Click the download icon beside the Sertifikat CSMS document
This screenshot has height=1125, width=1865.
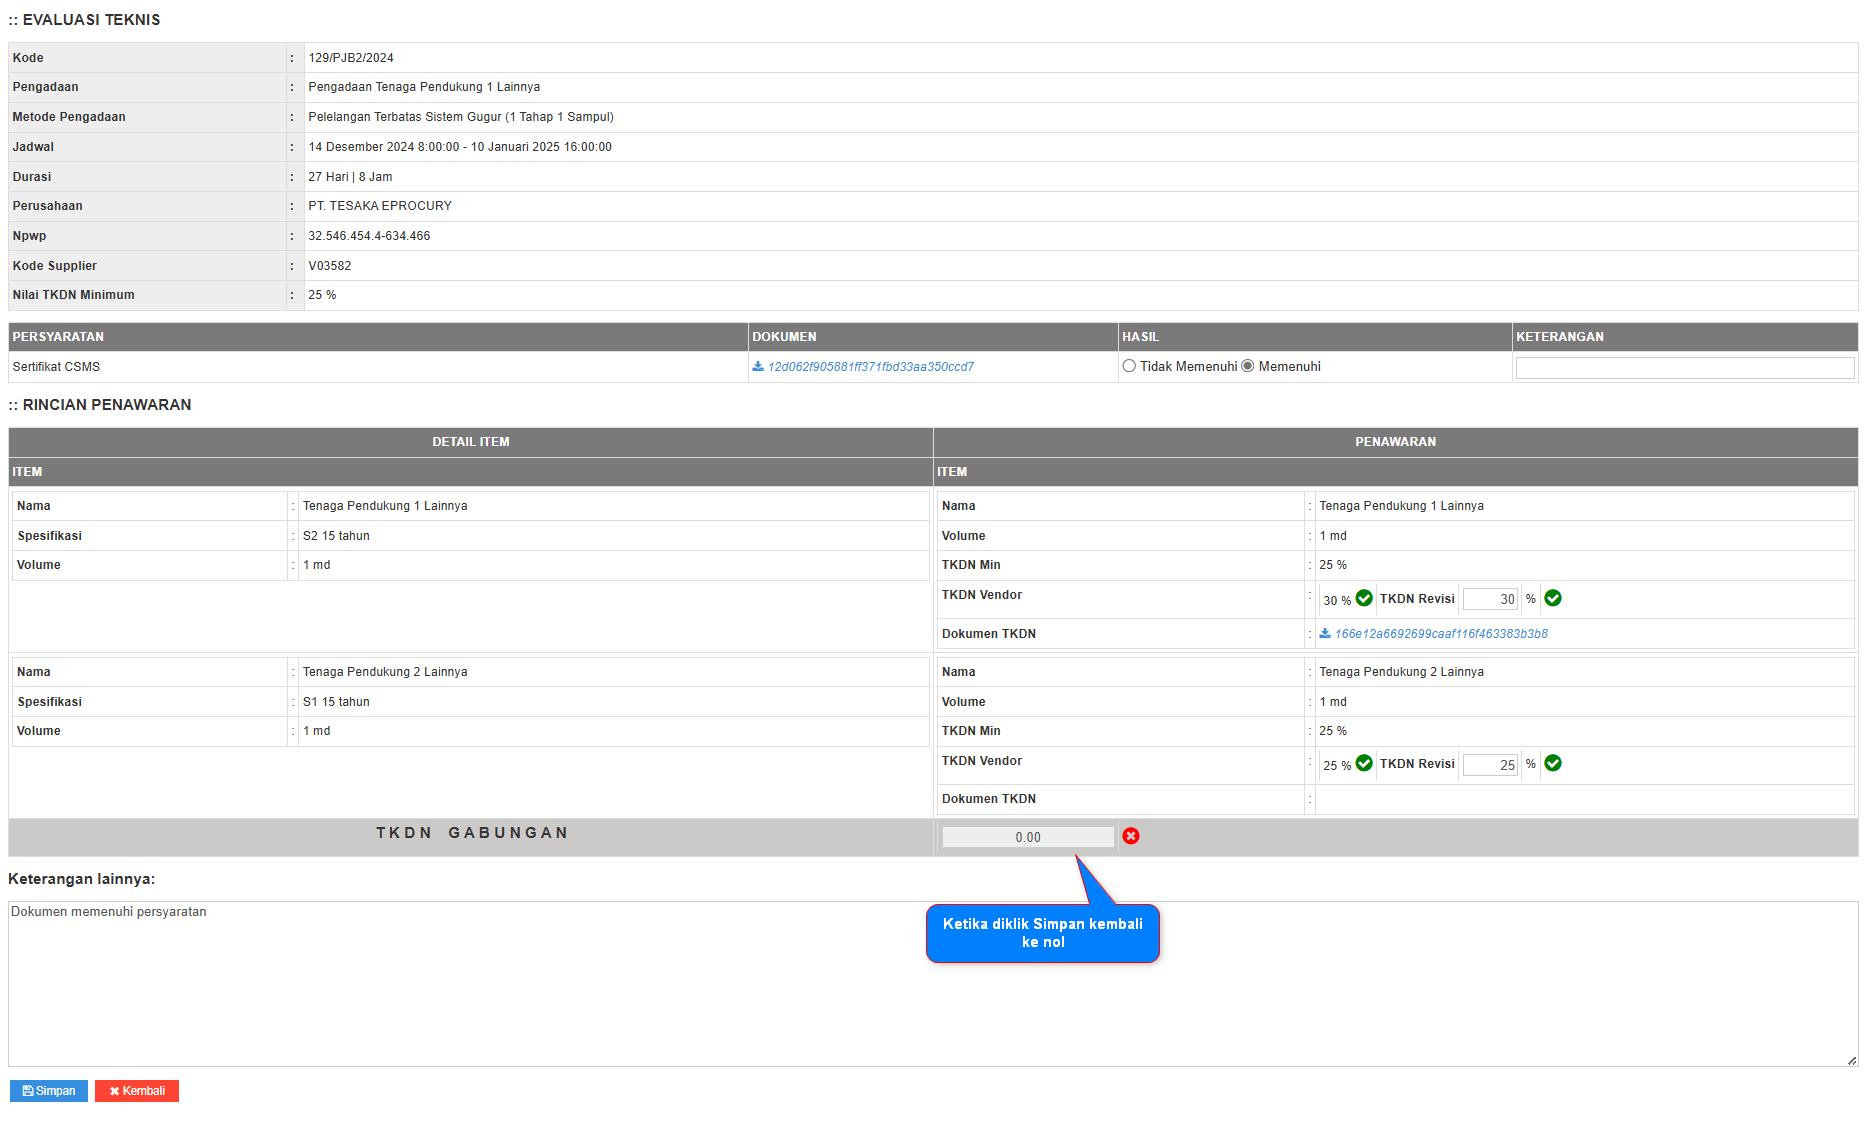(x=758, y=367)
